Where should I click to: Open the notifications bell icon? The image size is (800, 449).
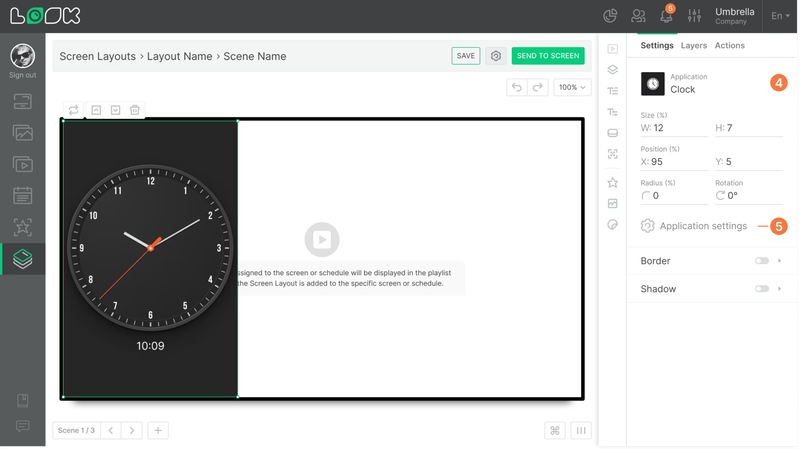coord(668,15)
